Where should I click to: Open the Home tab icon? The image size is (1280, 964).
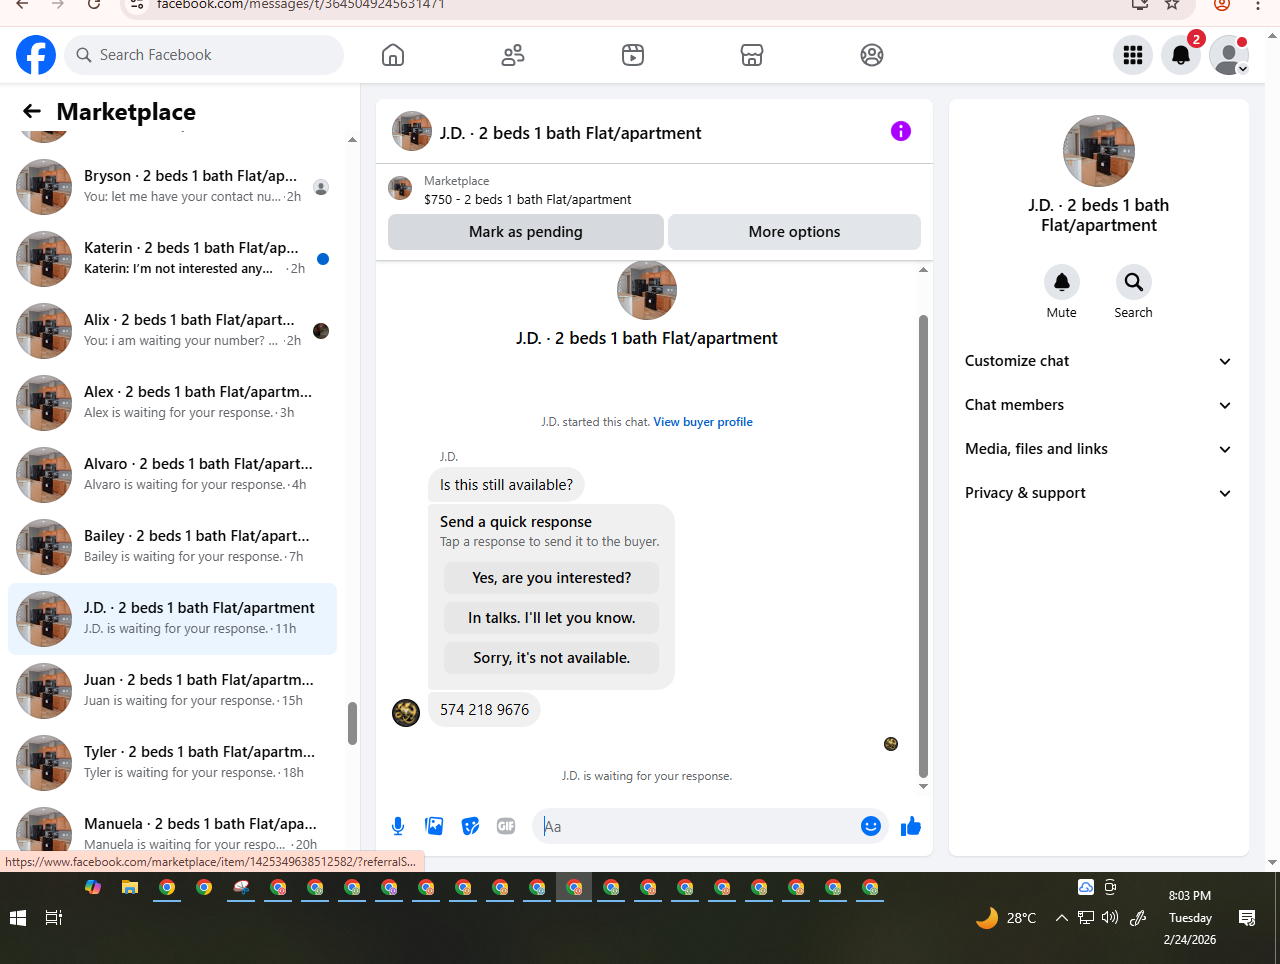(x=393, y=55)
